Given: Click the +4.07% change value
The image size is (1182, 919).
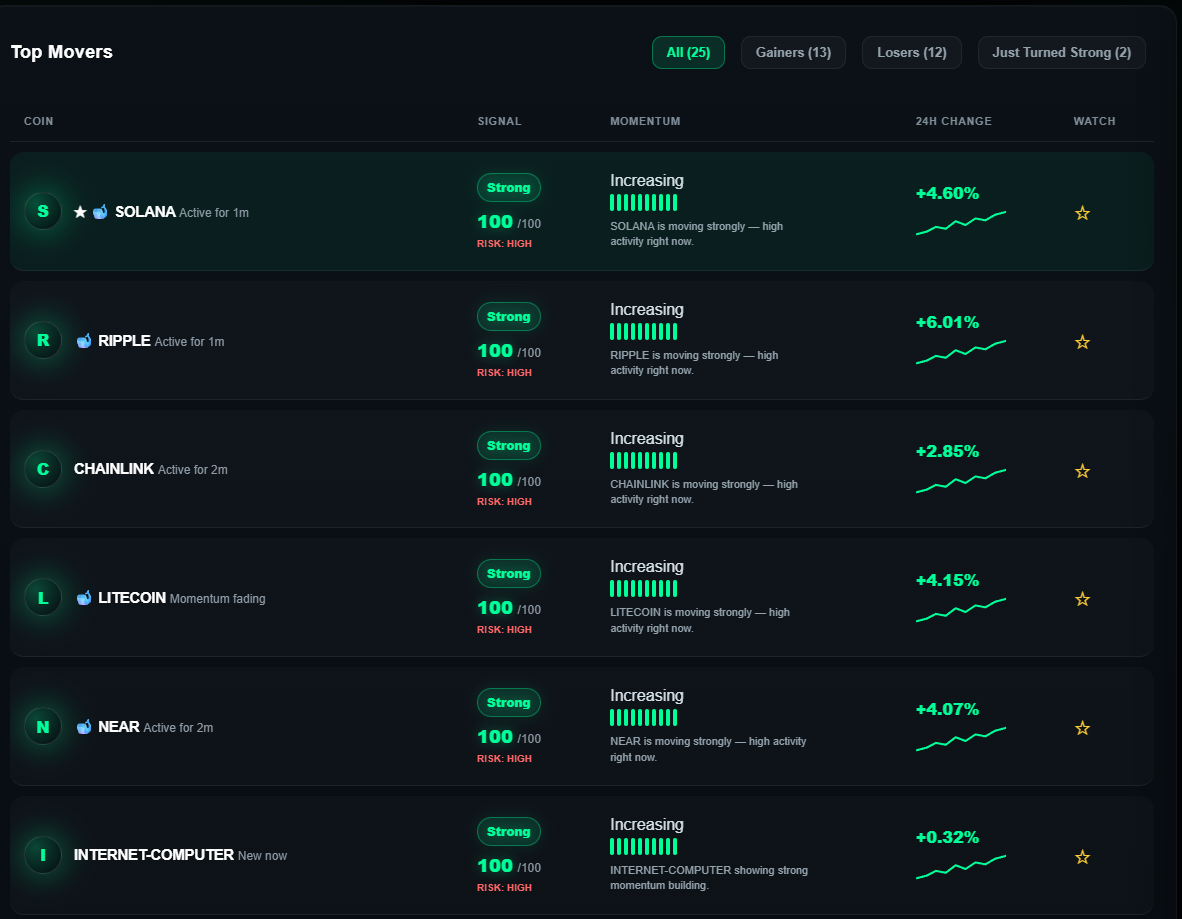Looking at the screenshot, I should pyautogui.click(x=948, y=709).
